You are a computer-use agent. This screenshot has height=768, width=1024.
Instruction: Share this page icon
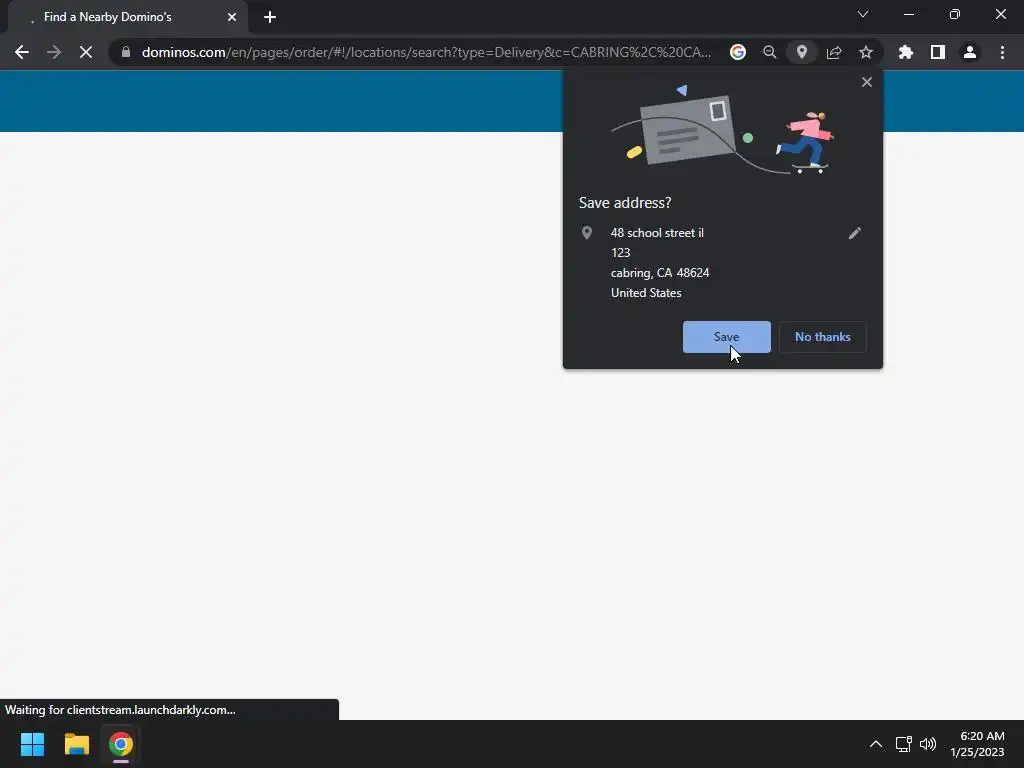pyautogui.click(x=834, y=52)
